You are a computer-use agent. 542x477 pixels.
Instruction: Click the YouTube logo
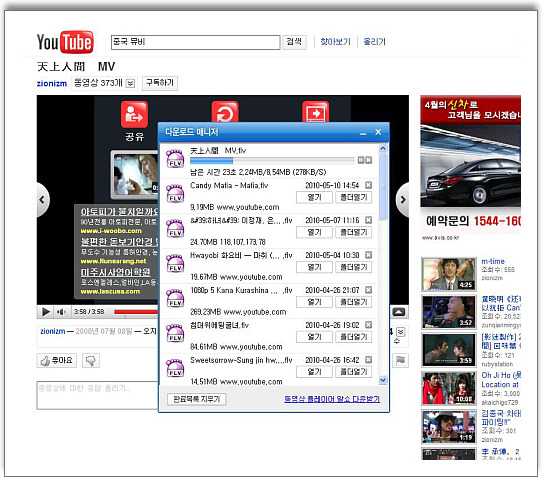[x=65, y=42]
